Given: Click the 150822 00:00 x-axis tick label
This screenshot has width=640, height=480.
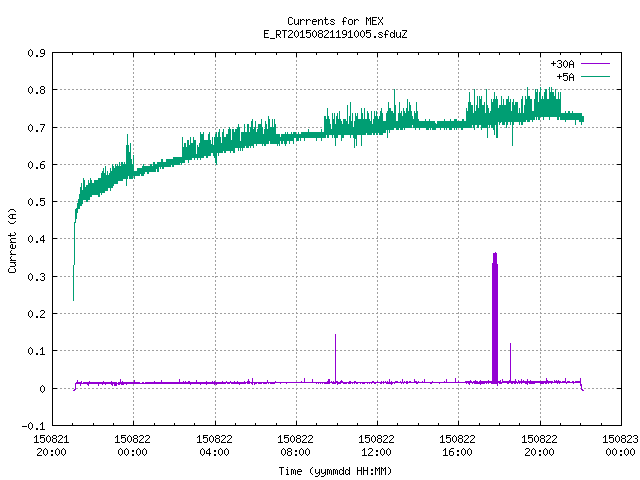Looking at the screenshot, I should [132, 446].
